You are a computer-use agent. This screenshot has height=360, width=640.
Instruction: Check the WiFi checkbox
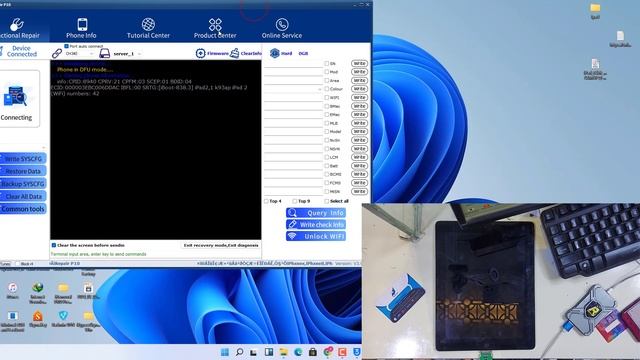(x=327, y=98)
